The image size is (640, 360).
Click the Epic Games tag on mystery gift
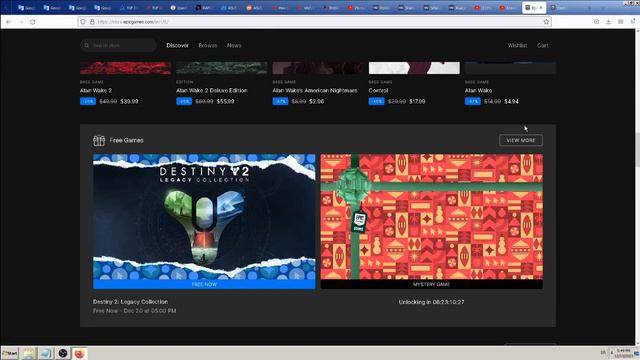tap(359, 222)
